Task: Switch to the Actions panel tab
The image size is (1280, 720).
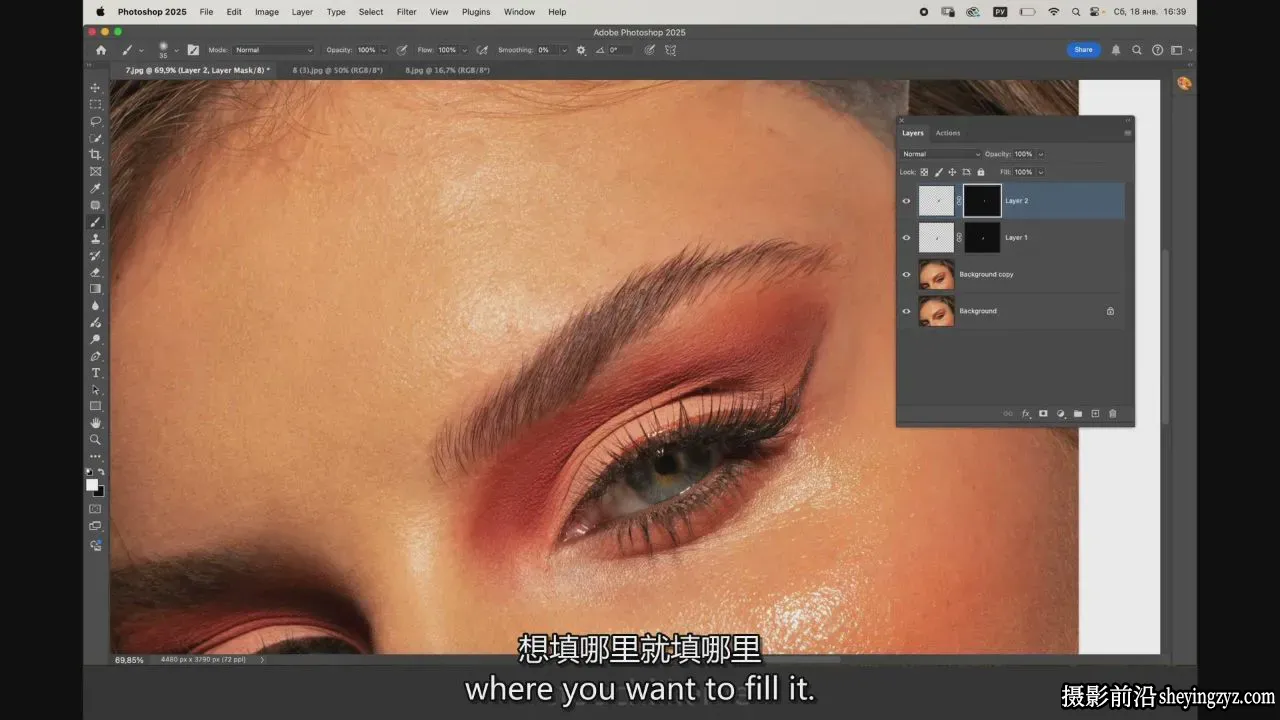Action: 948,133
